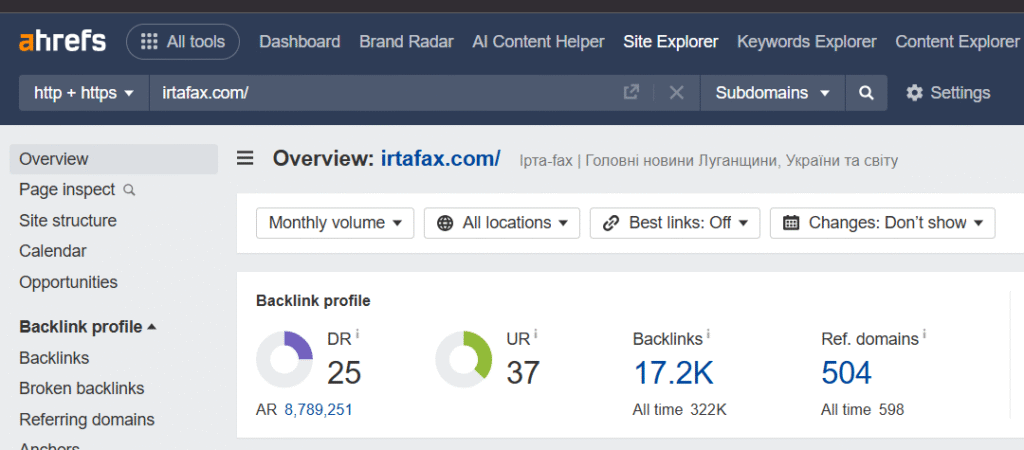Image resolution: width=1024 pixels, height=450 pixels.
Task: Open the All locations dropdown
Action: click(x=502, y=223)
